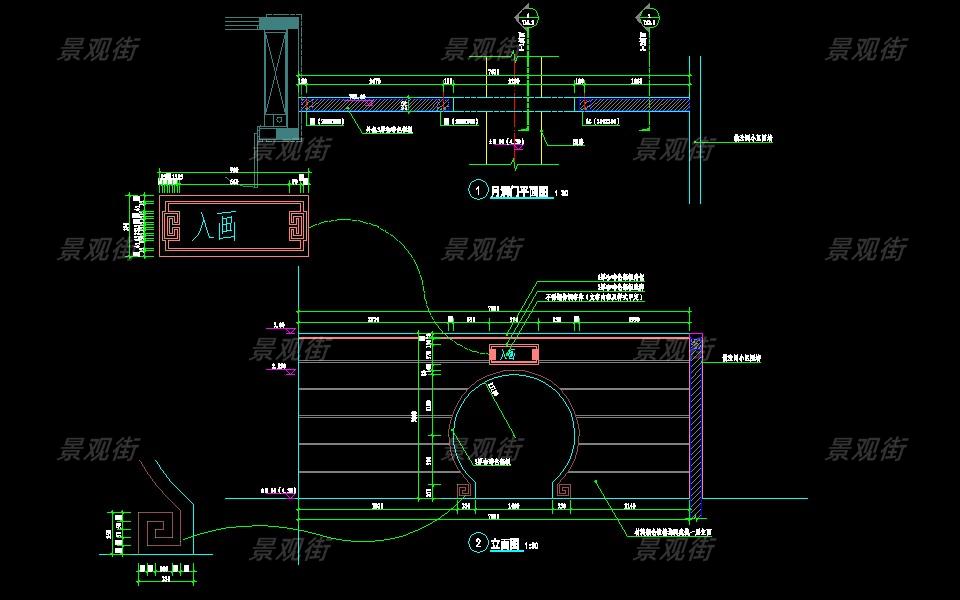Click the small plaque above the moon gate
This screenshot has height=600, width=960.
pos(514,353)
